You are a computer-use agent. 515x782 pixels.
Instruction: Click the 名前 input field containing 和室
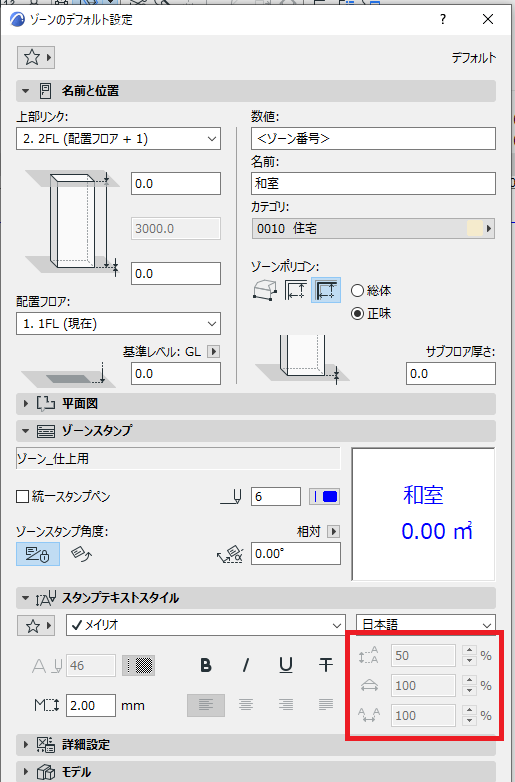pos(373,184)
